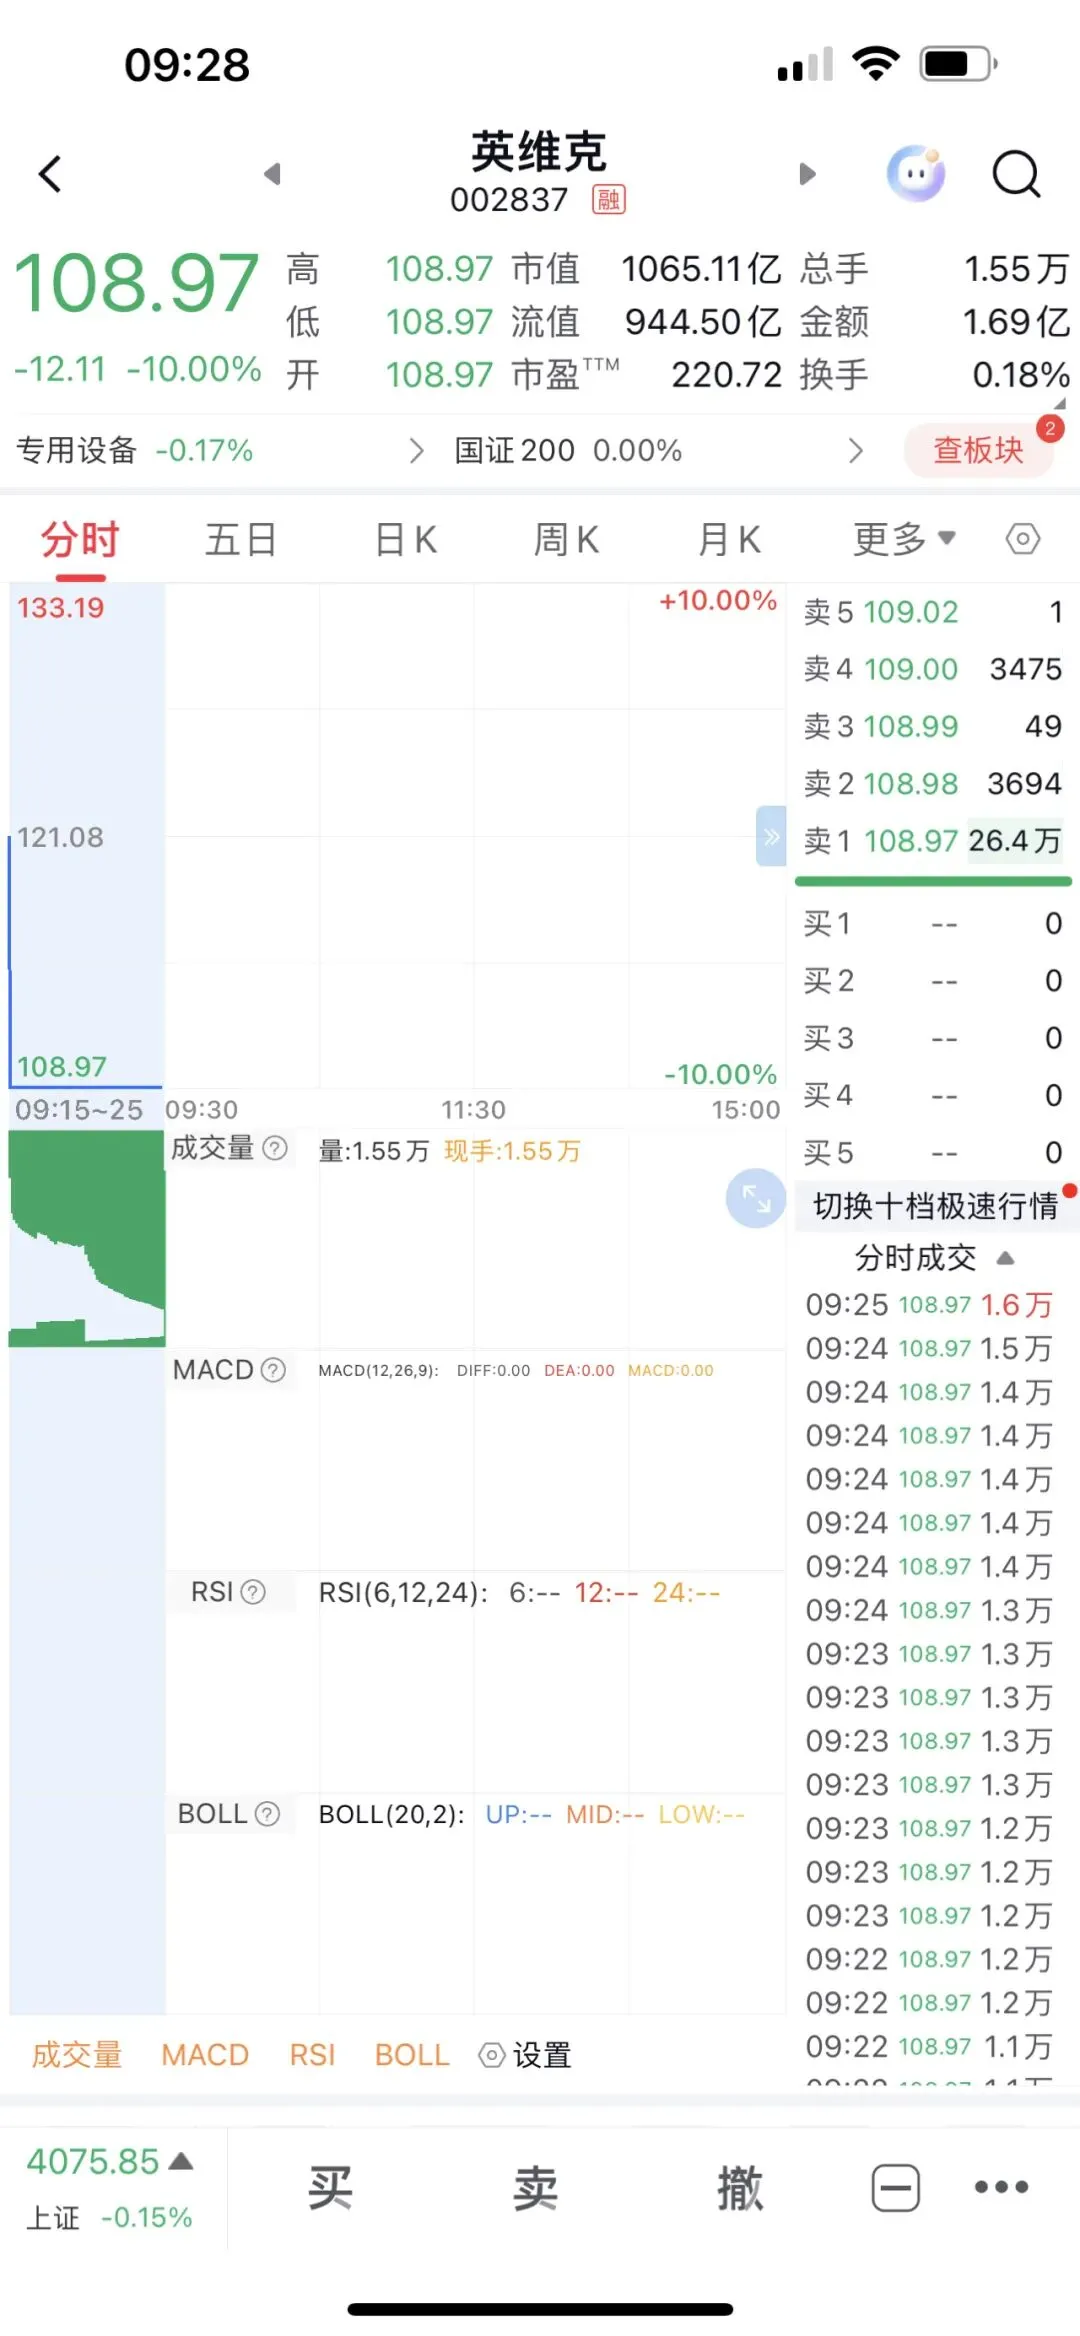Open help icon beside 成交量

(275, 1148)
